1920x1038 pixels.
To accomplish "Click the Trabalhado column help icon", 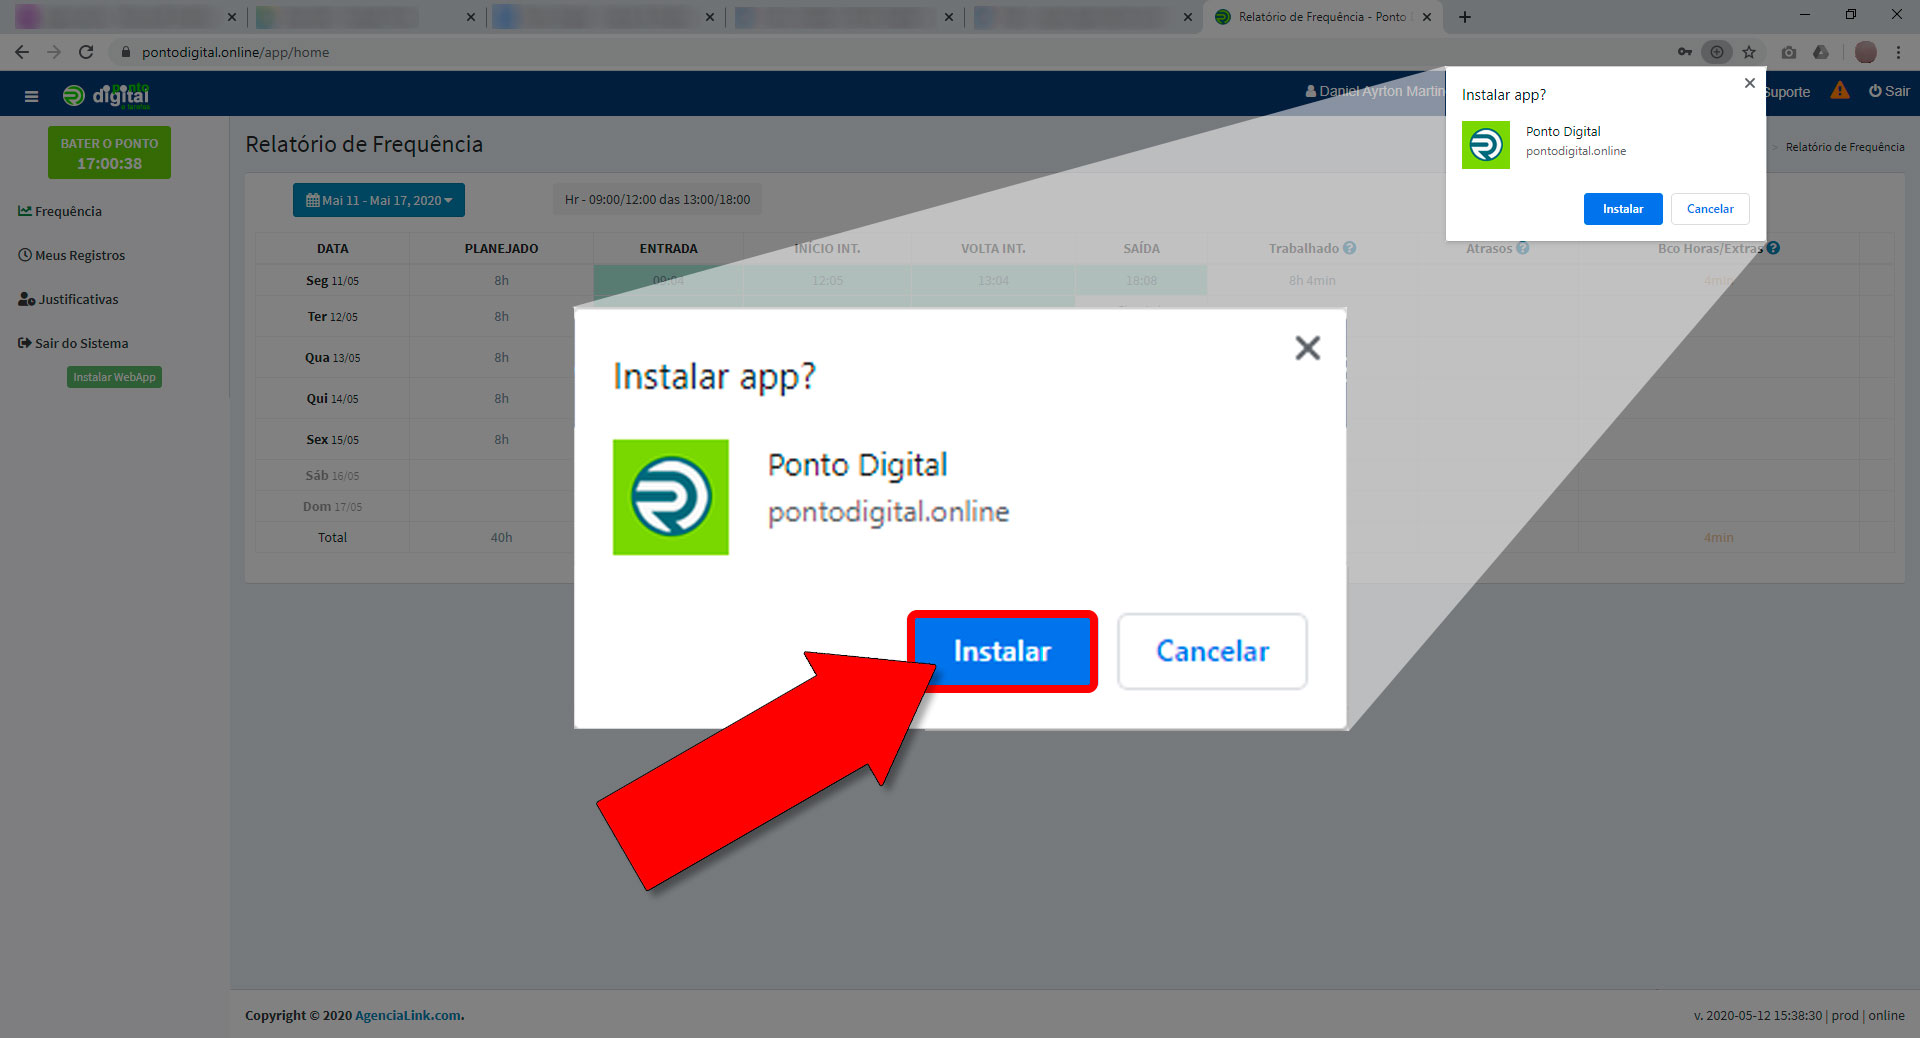I will [1349, 247].
